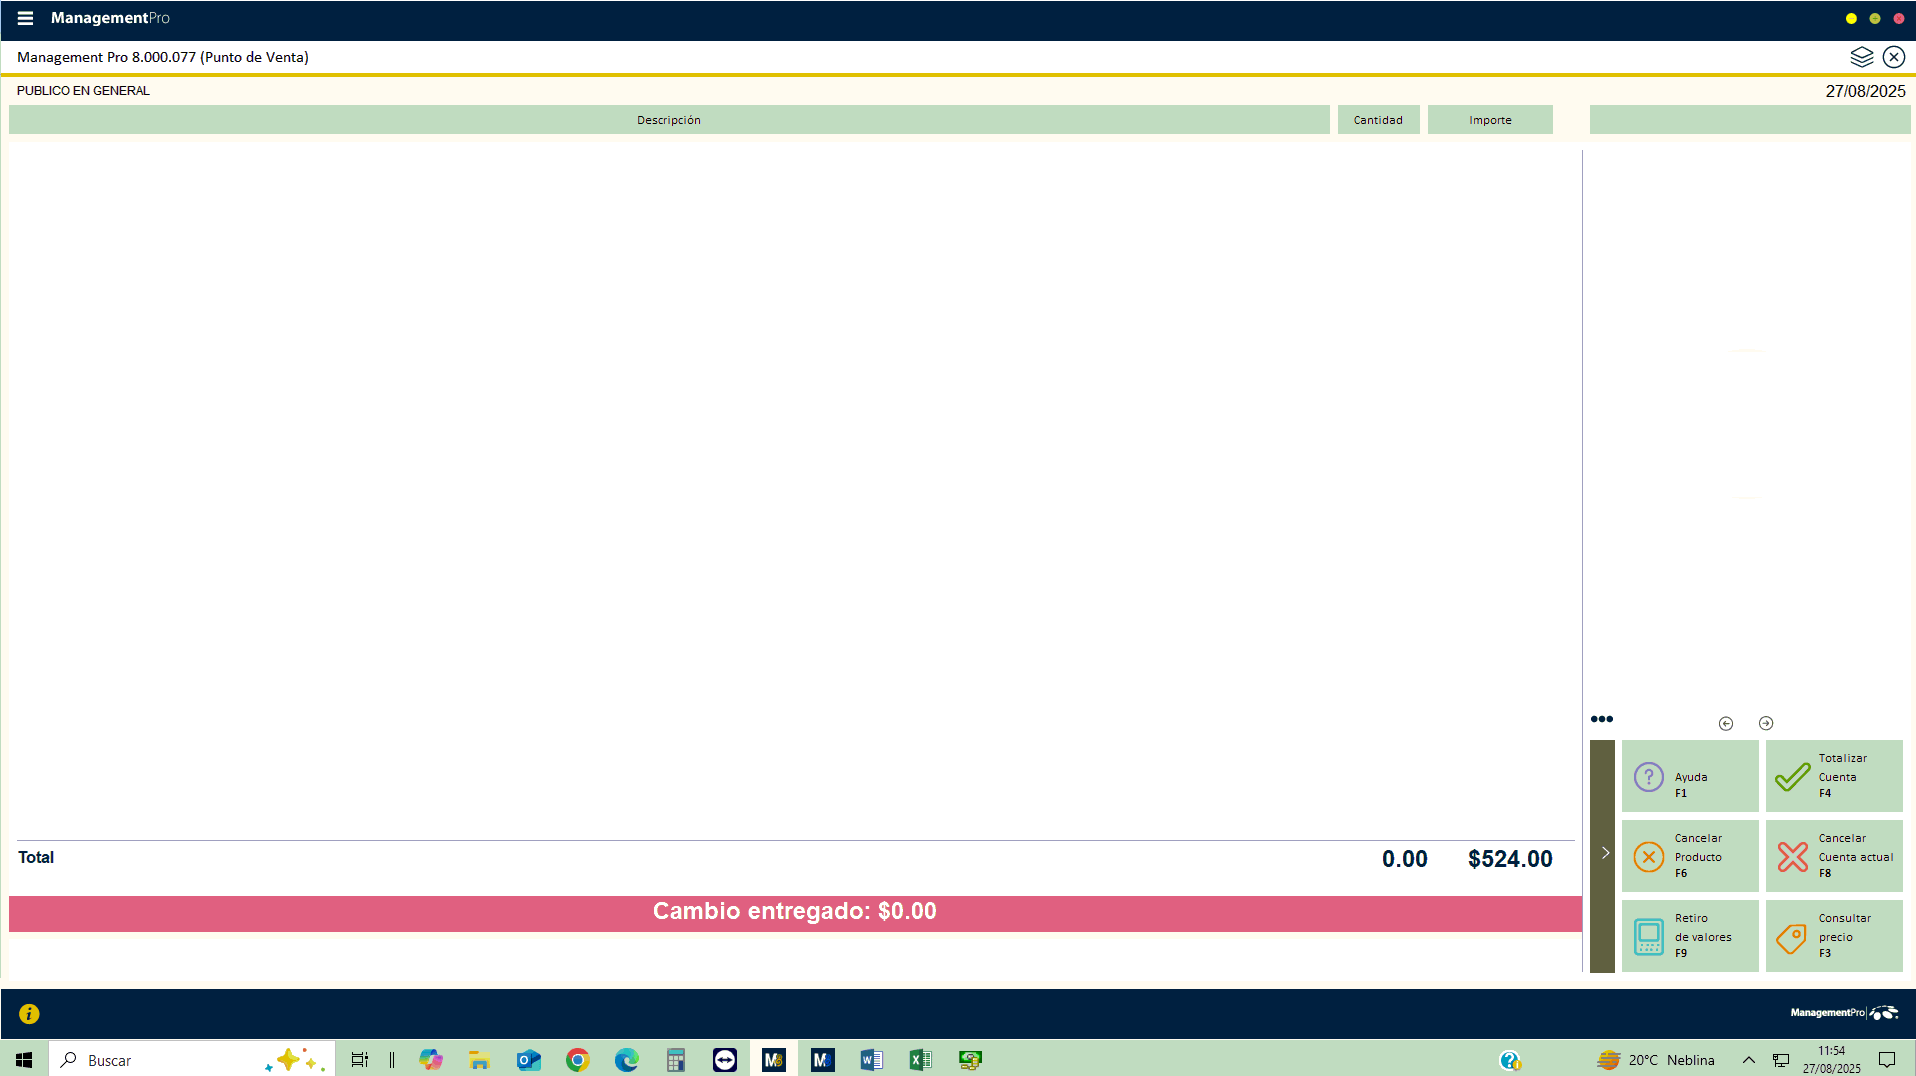
Task: Close the Punto de Venta module with the circled X
Action: click(x=1893, y=57)
